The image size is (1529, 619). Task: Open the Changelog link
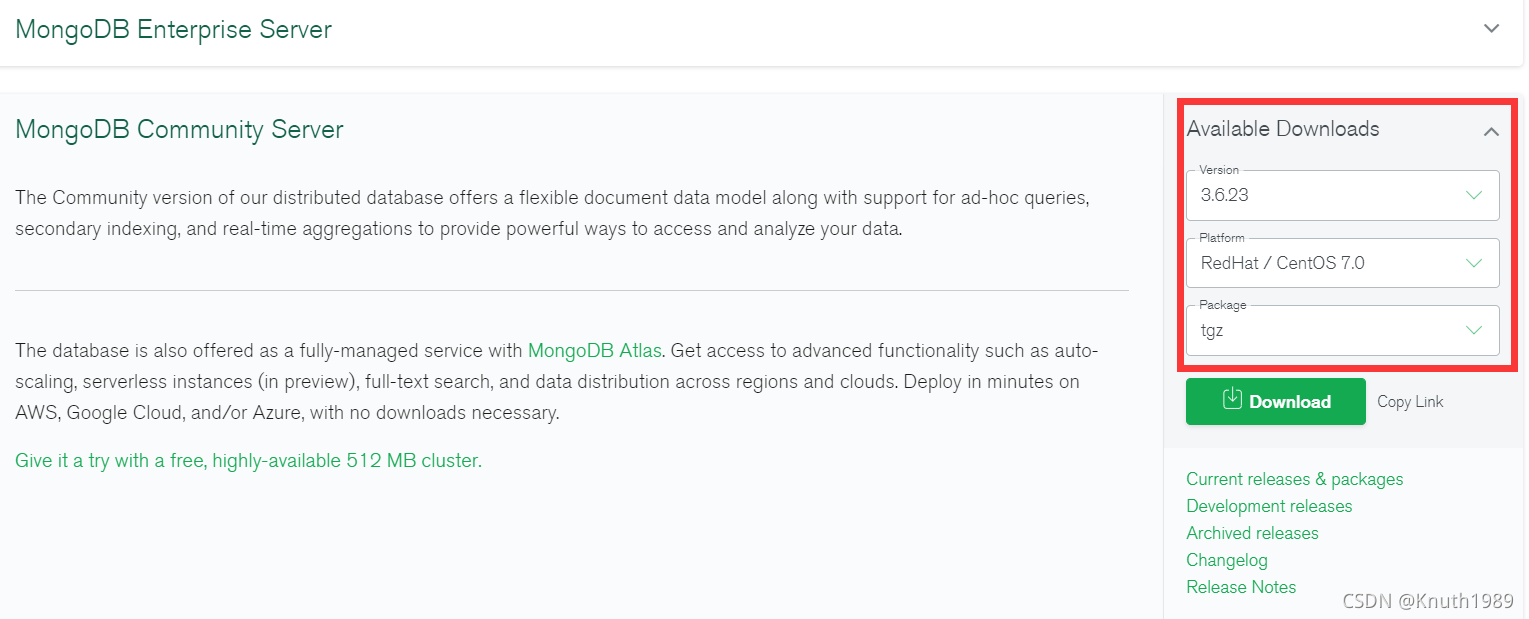tap(1227, 560)
